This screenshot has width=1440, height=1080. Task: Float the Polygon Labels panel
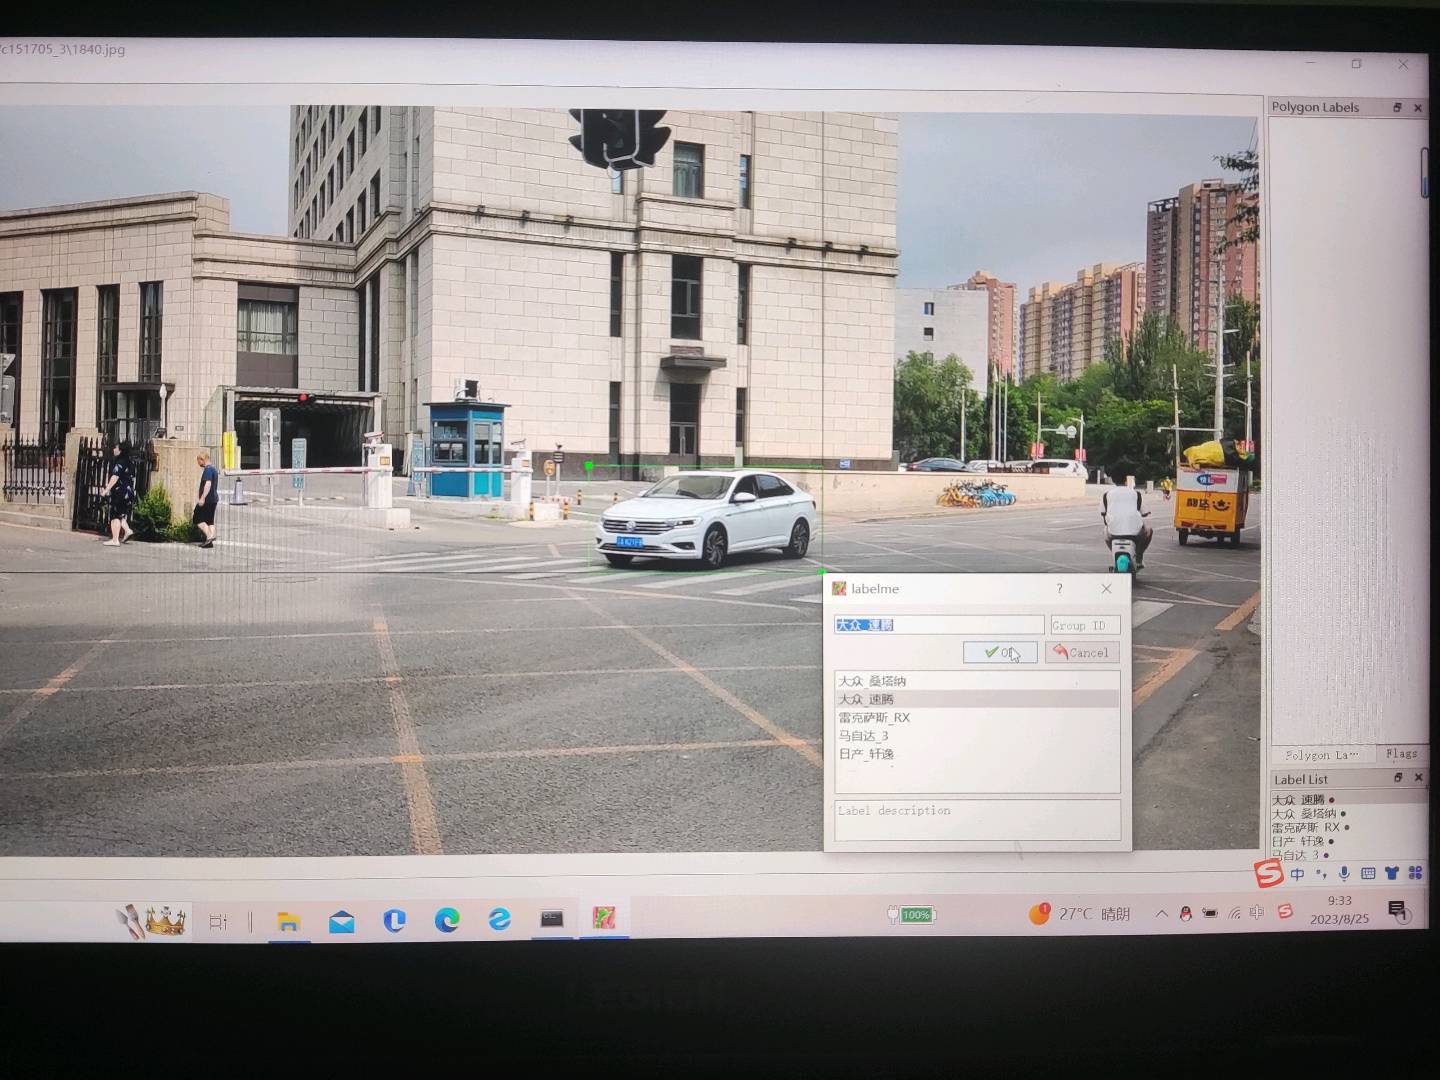click(1397, 107)
